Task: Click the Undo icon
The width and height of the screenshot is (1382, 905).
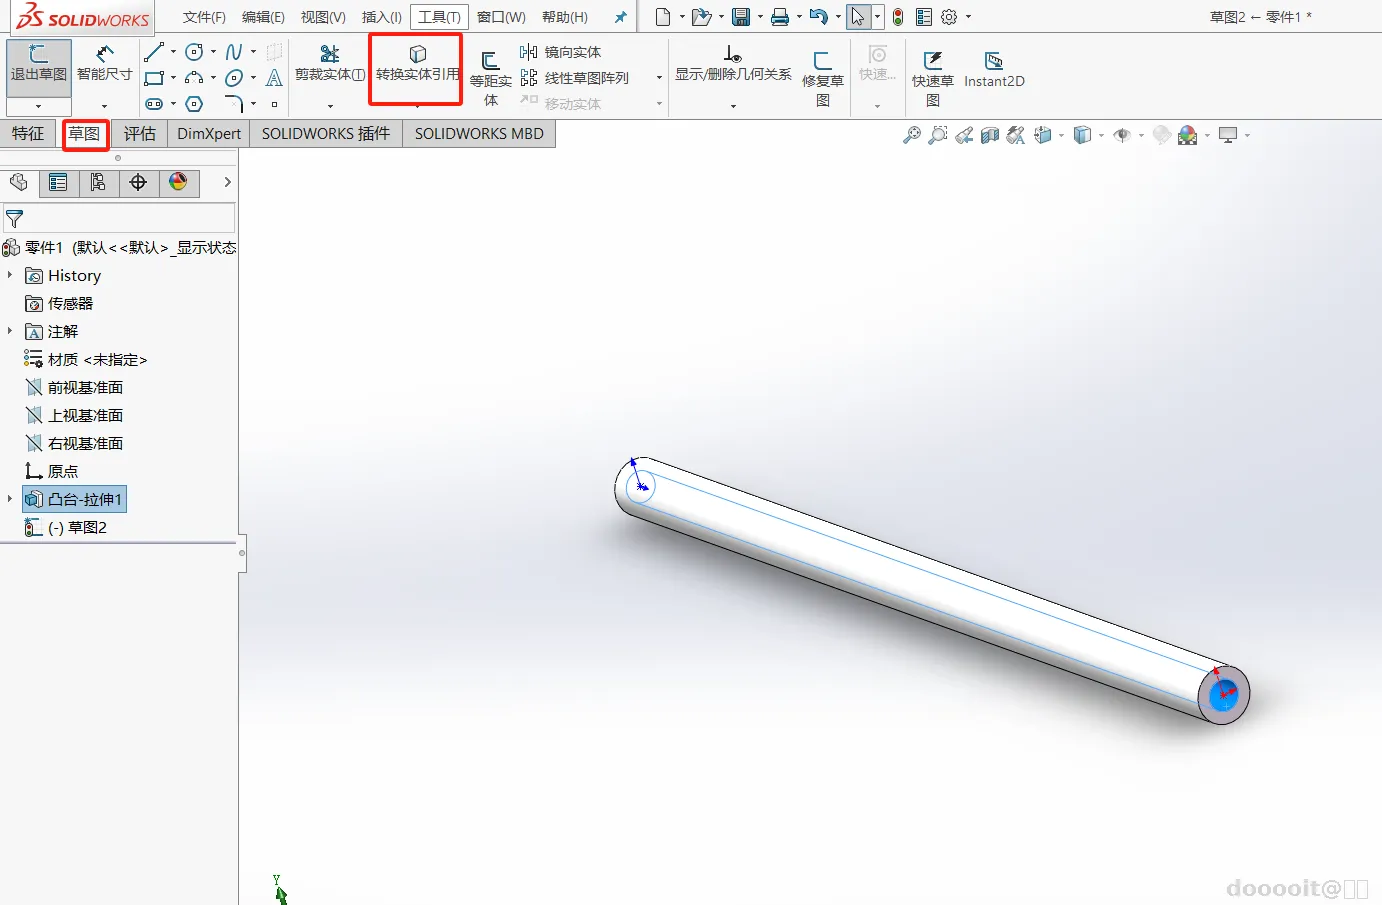Action: (819, 17)
